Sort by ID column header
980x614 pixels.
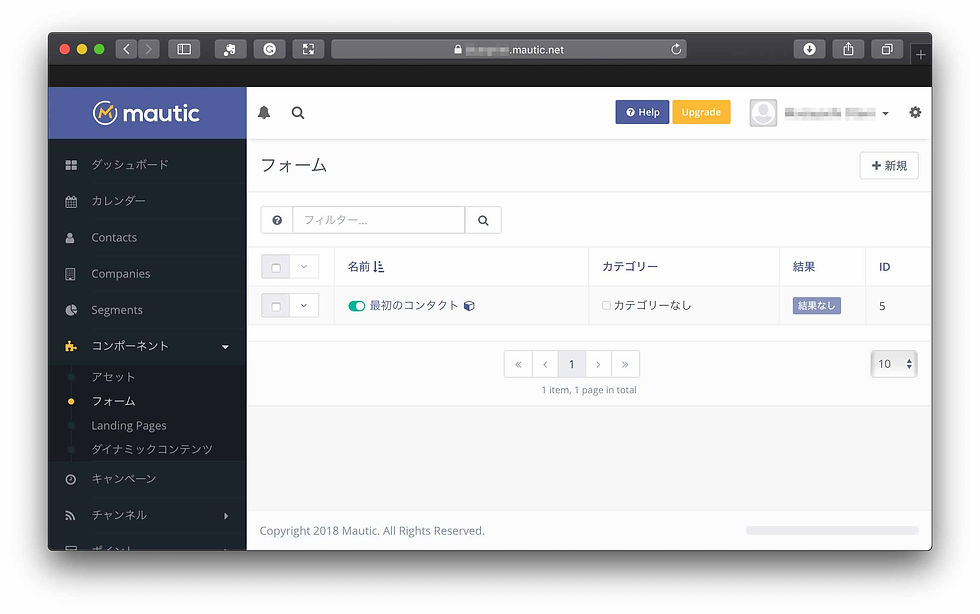pyautogui.click(x=884, y=267)
